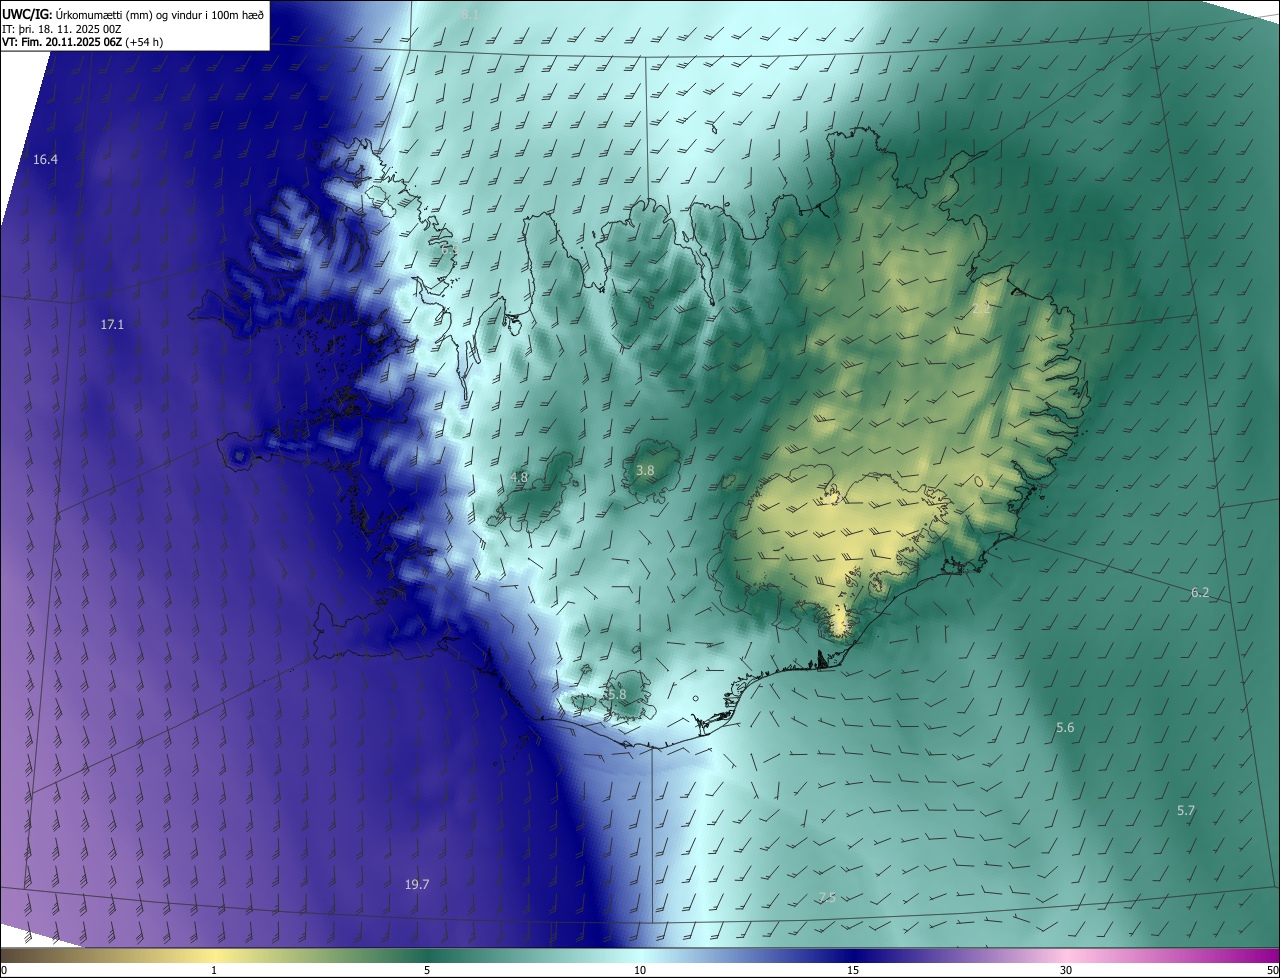Click the '50' tick label on the color scale

coord(1272,970)
